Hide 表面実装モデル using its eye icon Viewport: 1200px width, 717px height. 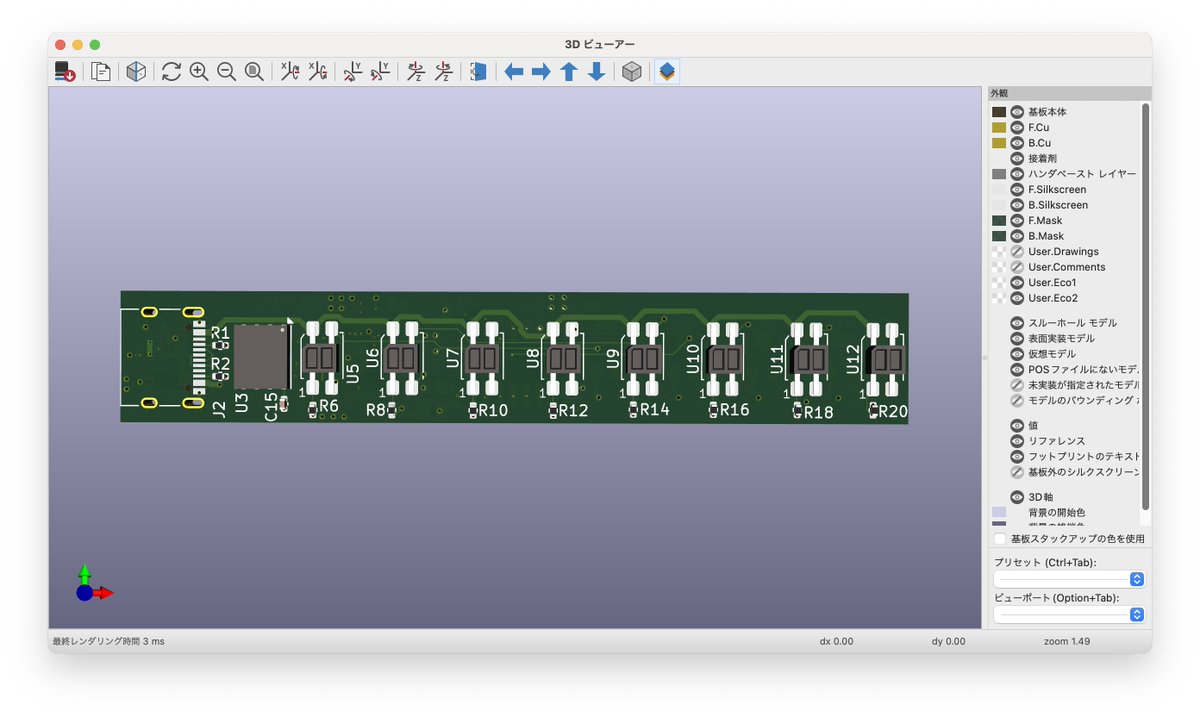point(1017,338)
